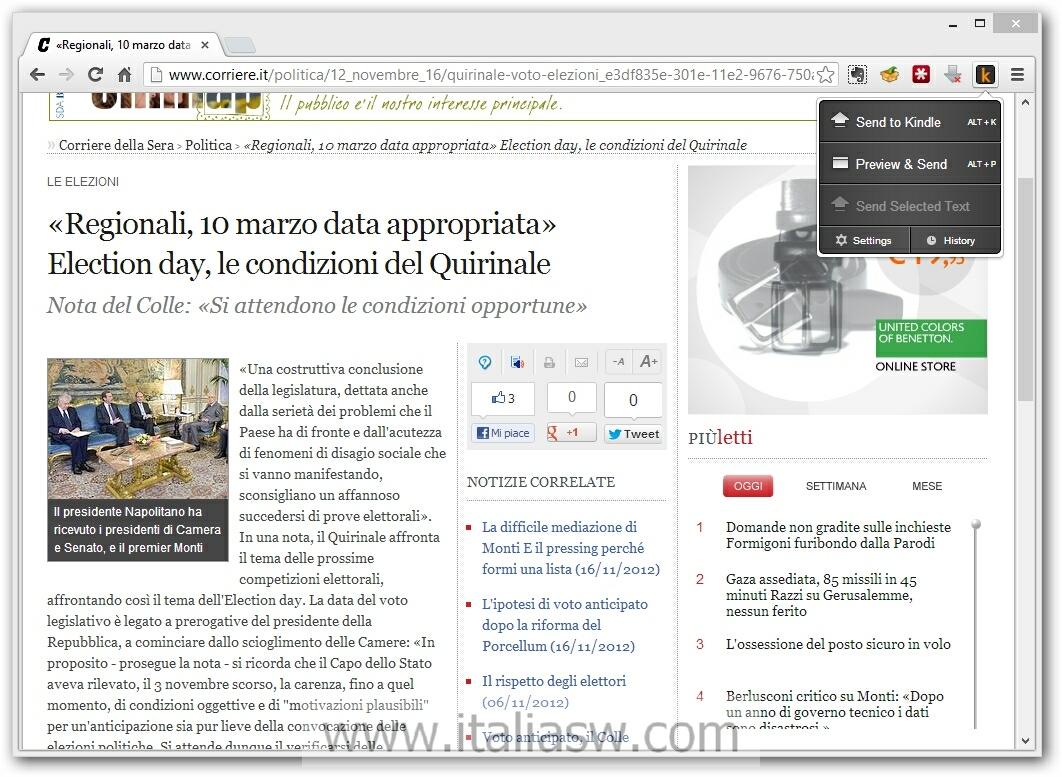Click the listen audio icon in article tools

pyautogui.click(x=517, y=362)
